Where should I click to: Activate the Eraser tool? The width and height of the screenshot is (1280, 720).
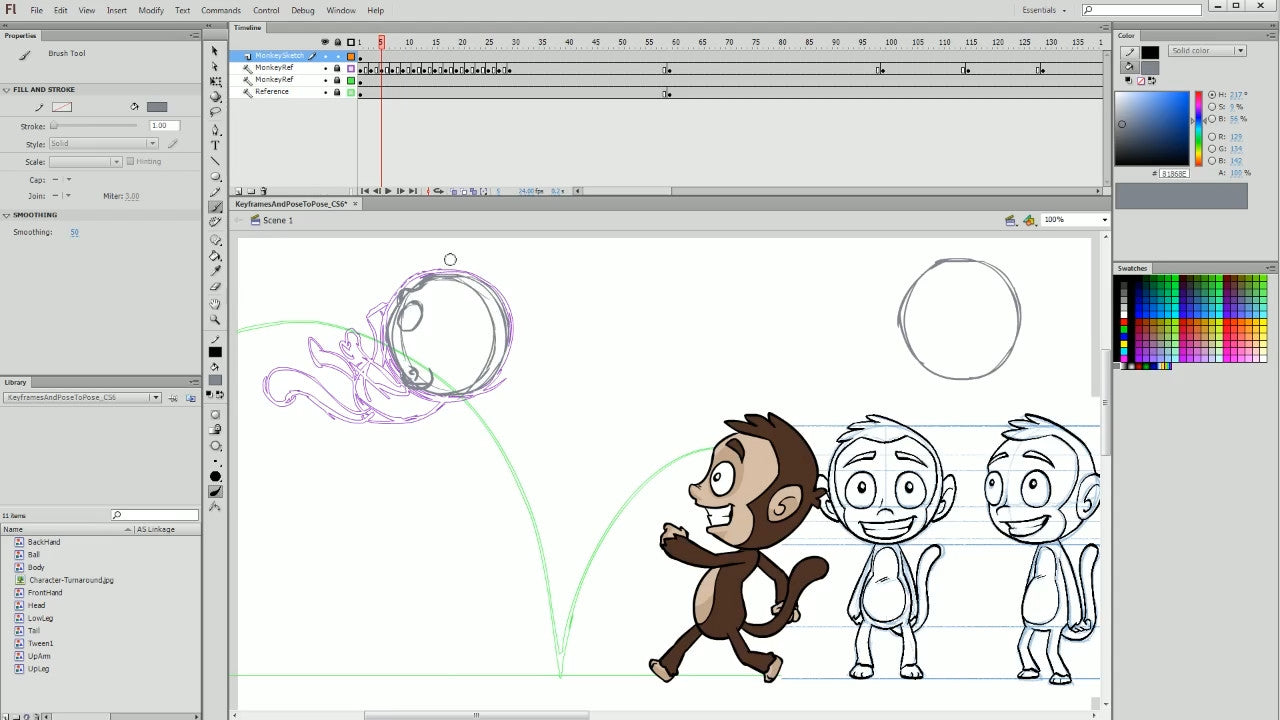pos(215,287)
